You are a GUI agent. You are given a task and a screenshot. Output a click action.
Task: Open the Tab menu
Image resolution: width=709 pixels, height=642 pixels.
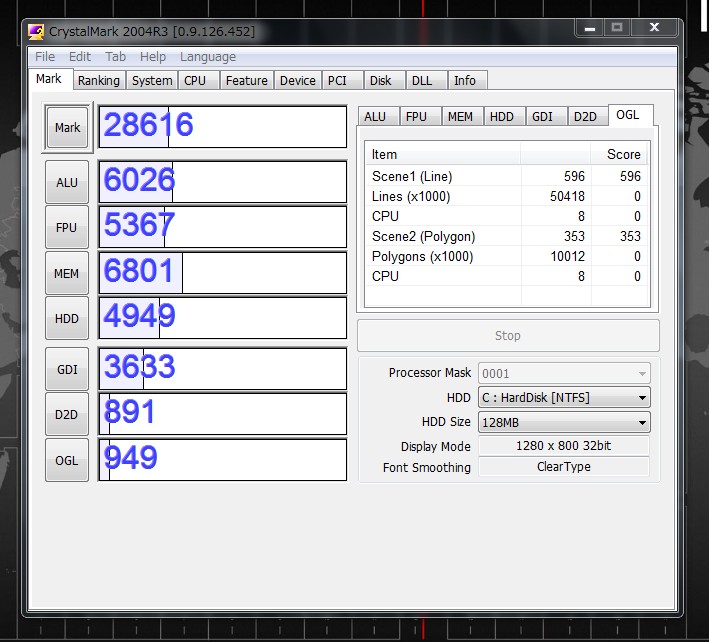coord(115,57)
